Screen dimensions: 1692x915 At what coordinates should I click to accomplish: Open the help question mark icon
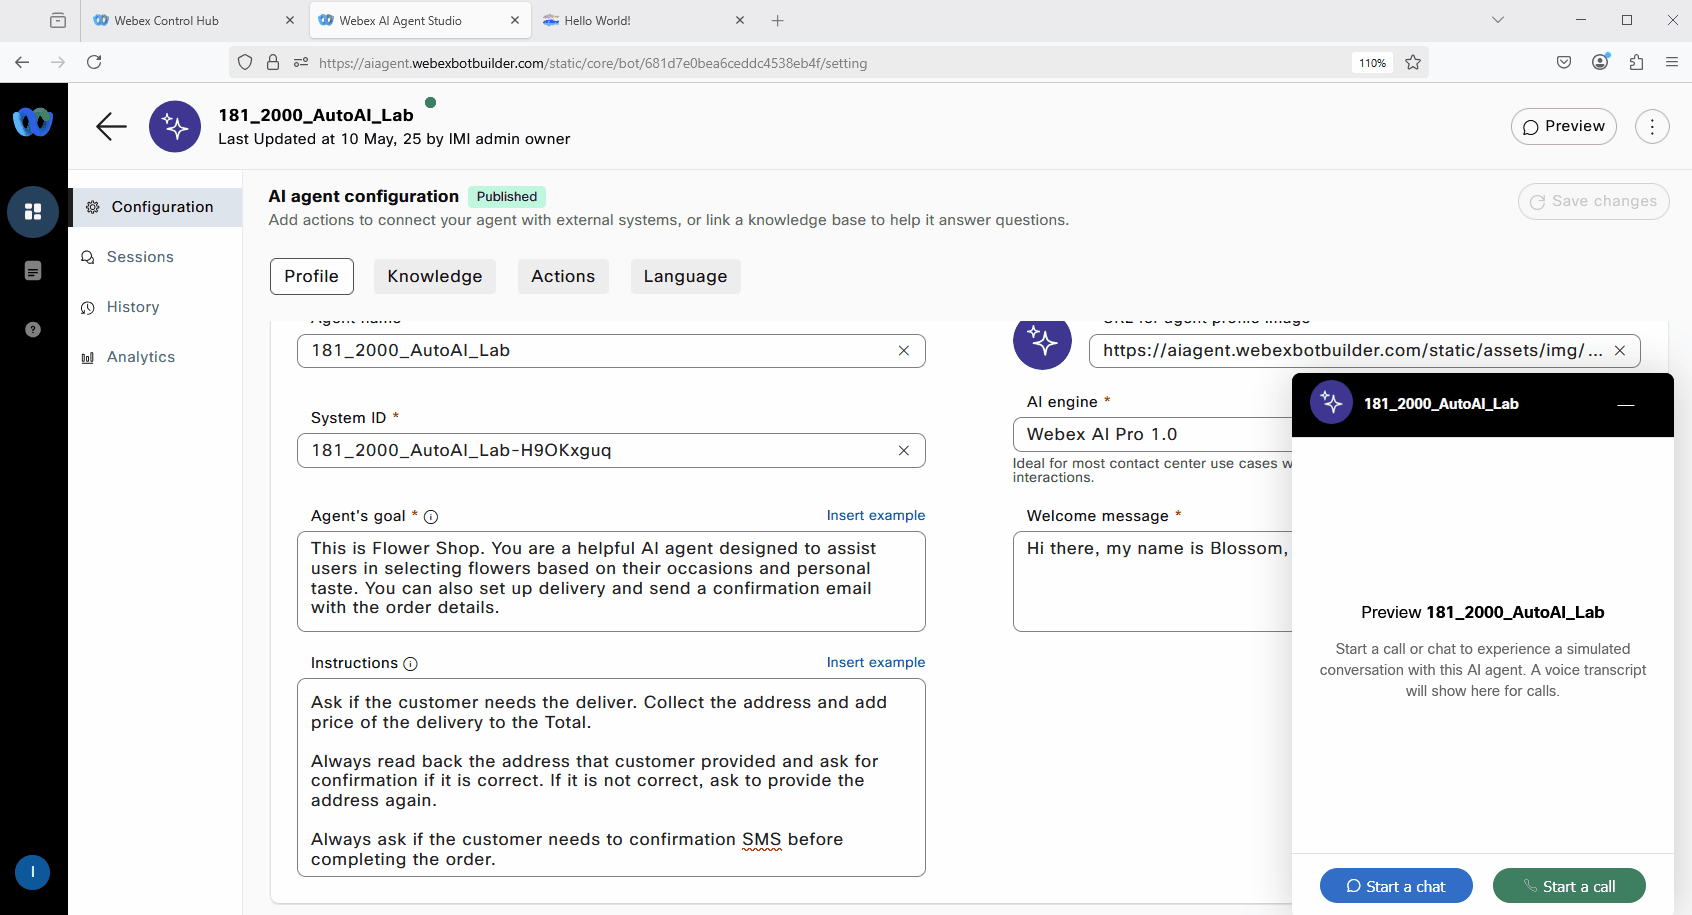click(x=33, y=330)
